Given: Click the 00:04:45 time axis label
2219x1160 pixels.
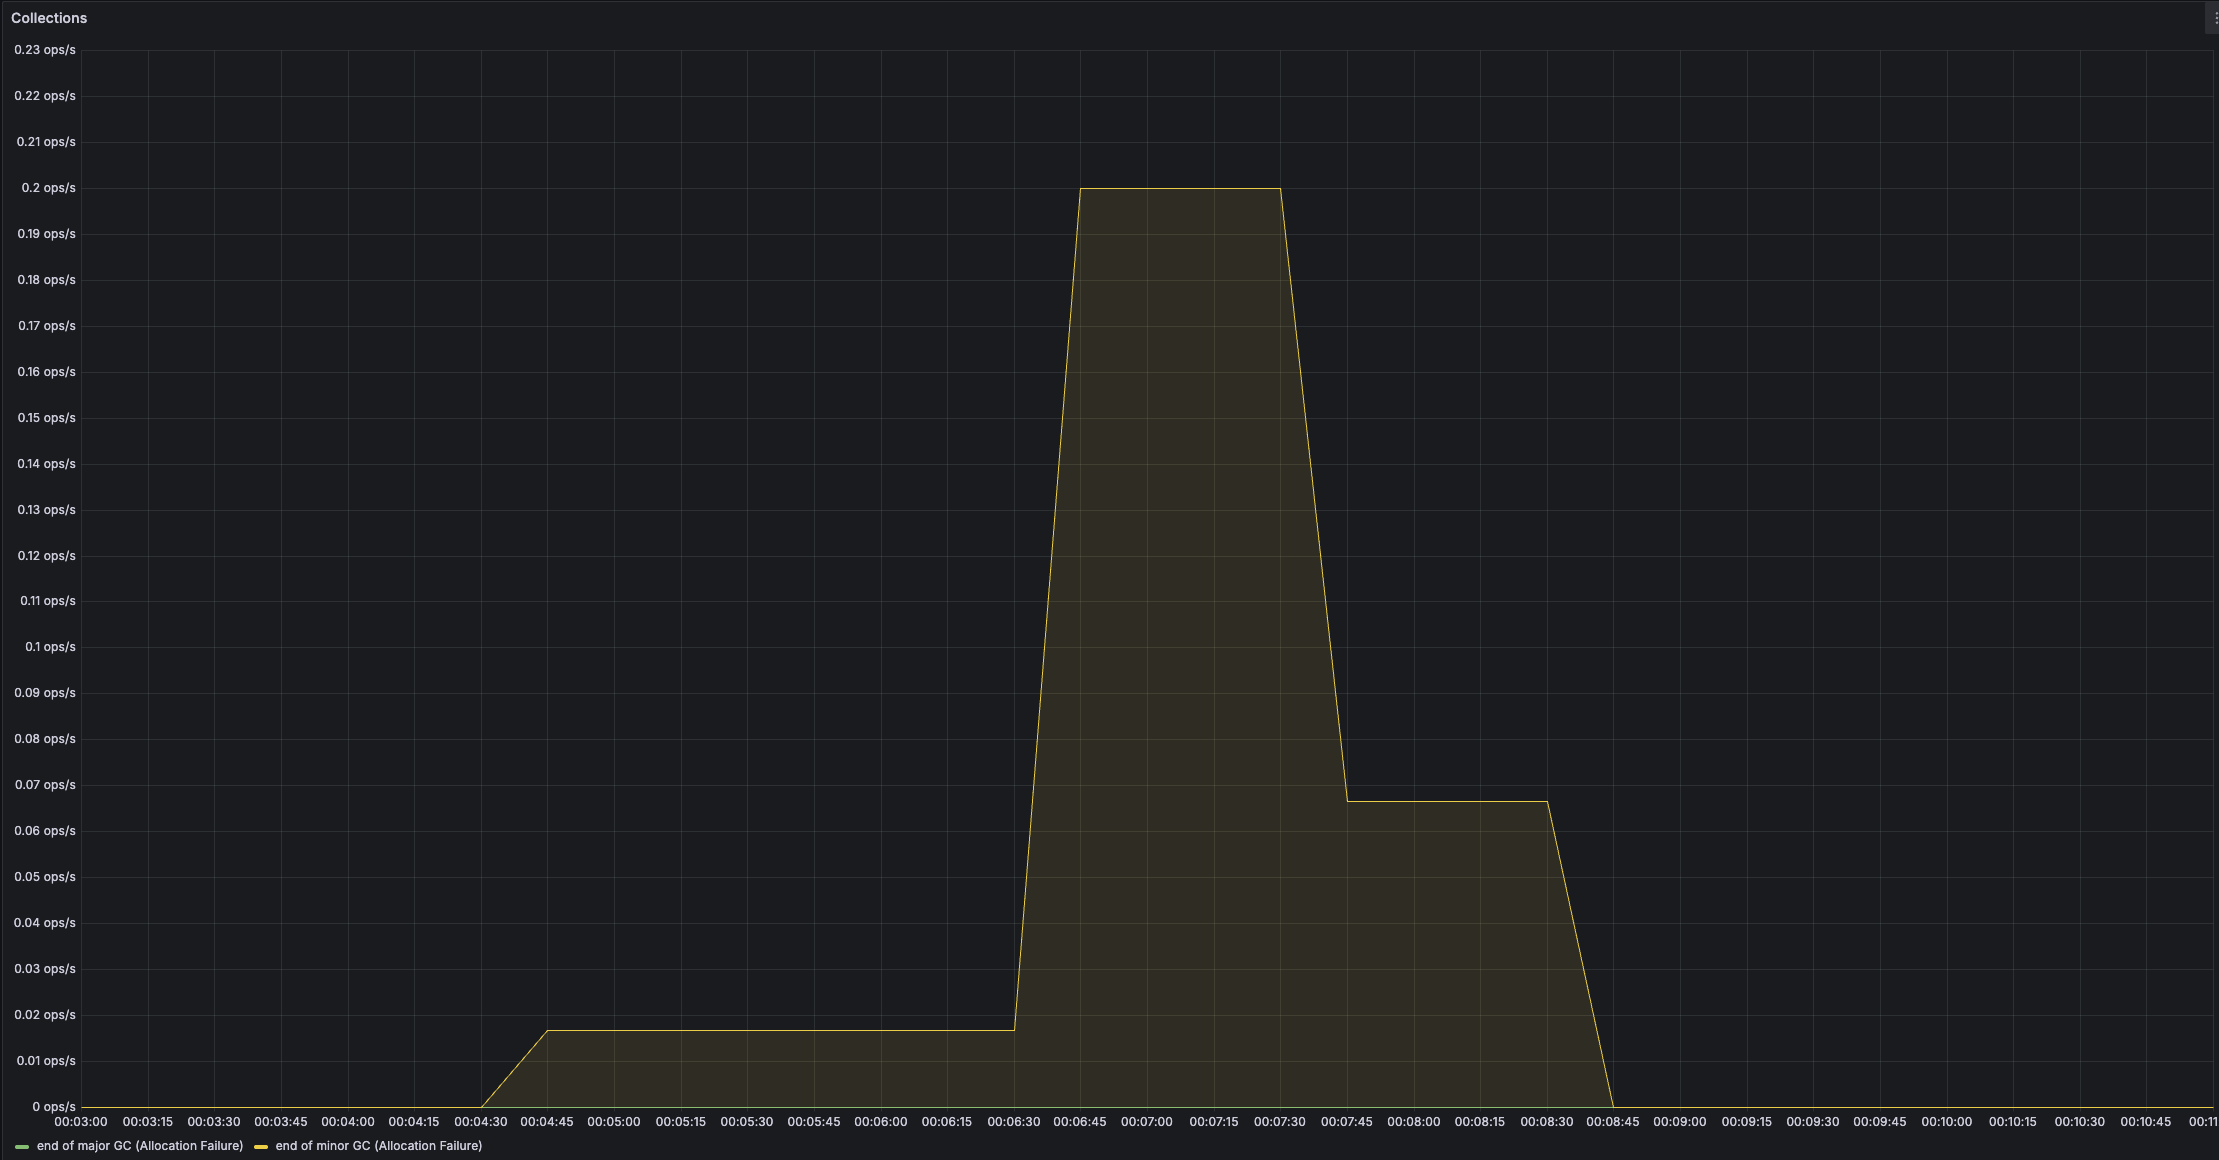Looking at the screenshot, I should (x=547, y=1122).
